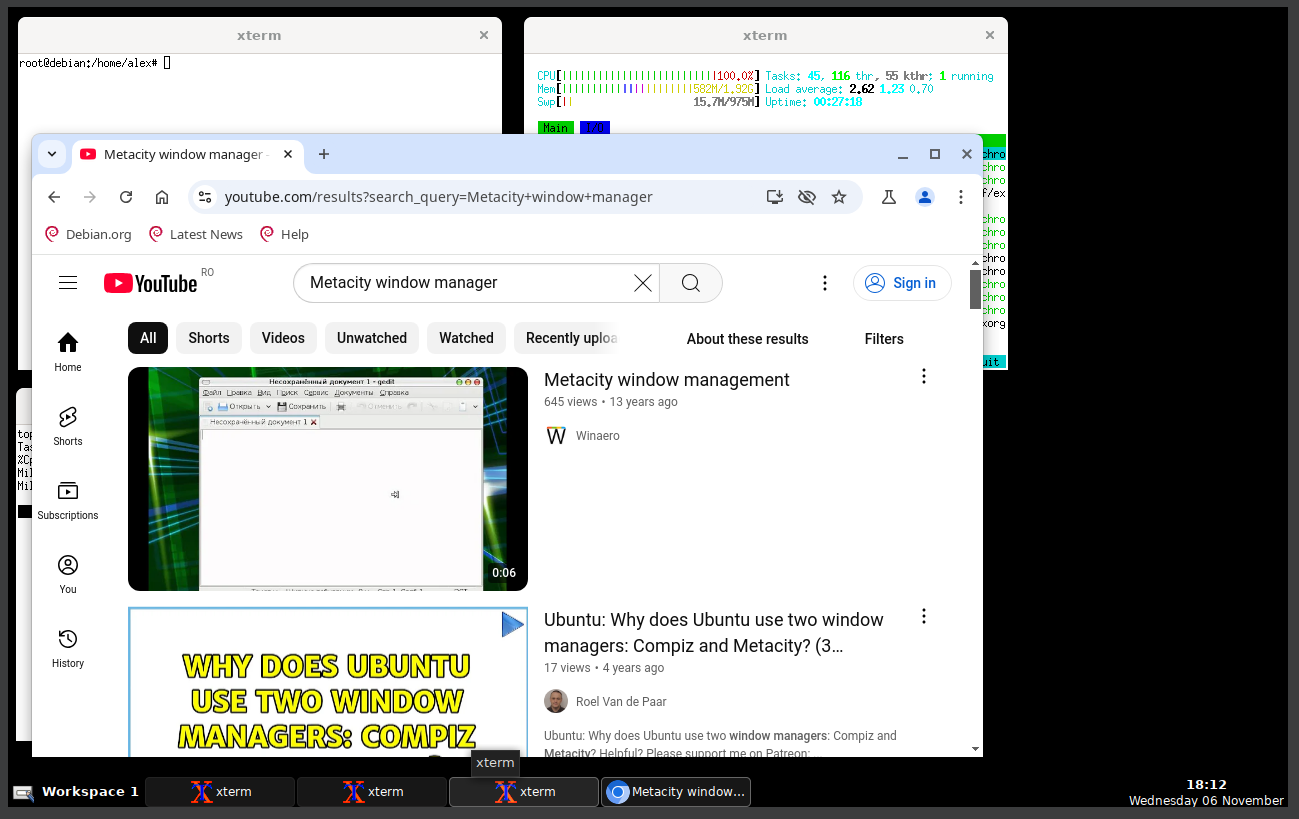Toggle the Recently uploaded filter
1299x819 pixels.
click(568, 338)
